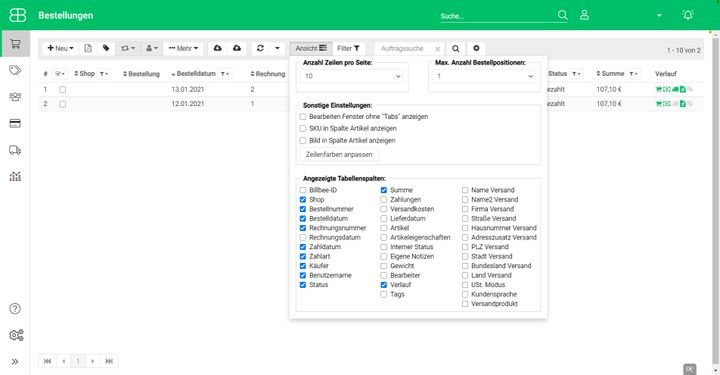Screen dimensions: 720x375
Task: Open the shipping truck sidebar icon
Action: point(15,150)
